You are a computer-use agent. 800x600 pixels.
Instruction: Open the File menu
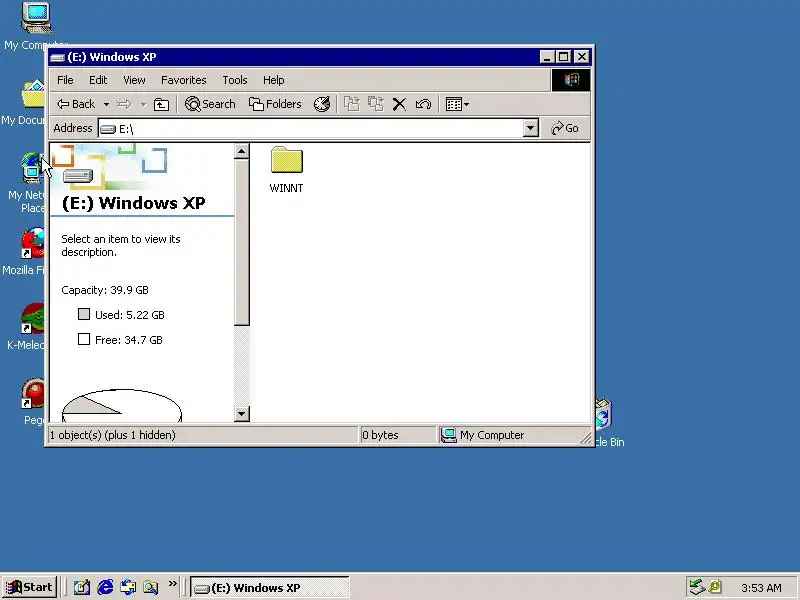click(65, 80)
